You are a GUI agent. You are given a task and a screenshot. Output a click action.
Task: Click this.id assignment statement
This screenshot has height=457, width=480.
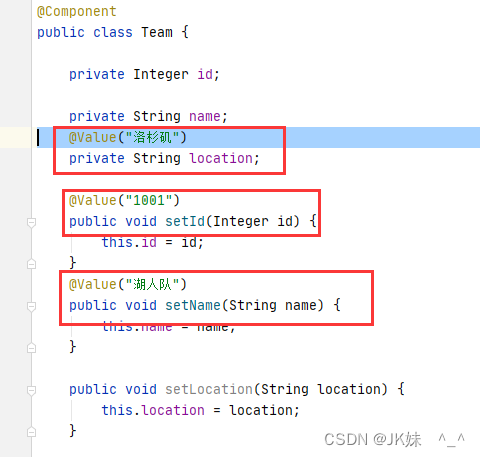pyautogui.click(x=153, y=242)
